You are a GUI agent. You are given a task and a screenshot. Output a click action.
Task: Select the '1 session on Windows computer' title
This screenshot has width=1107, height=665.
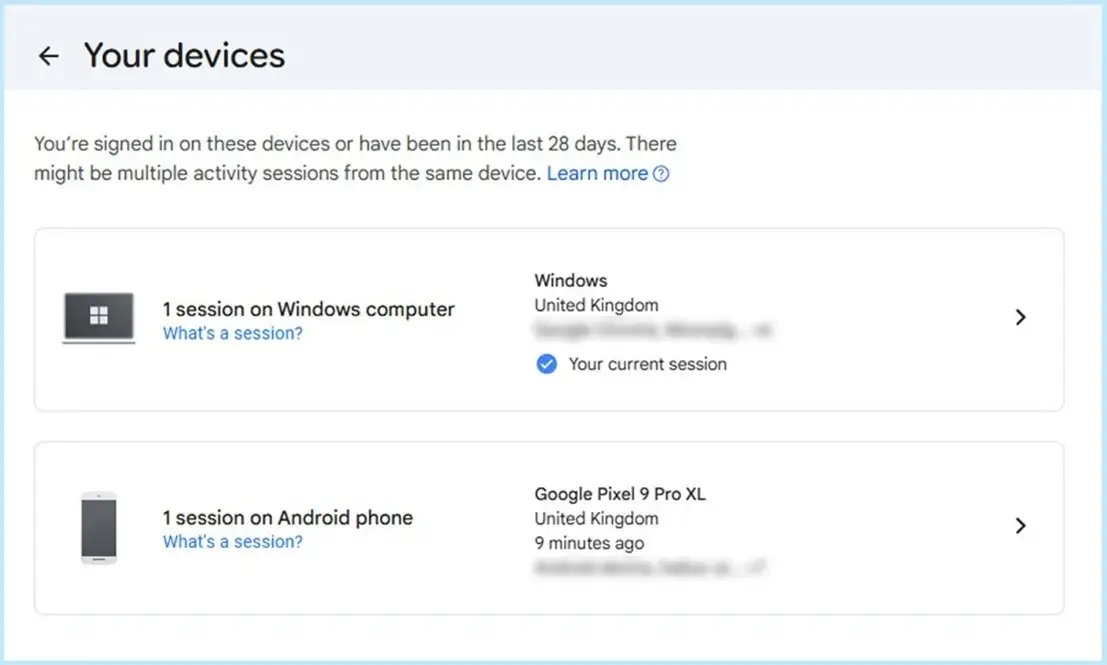(308, 309)
